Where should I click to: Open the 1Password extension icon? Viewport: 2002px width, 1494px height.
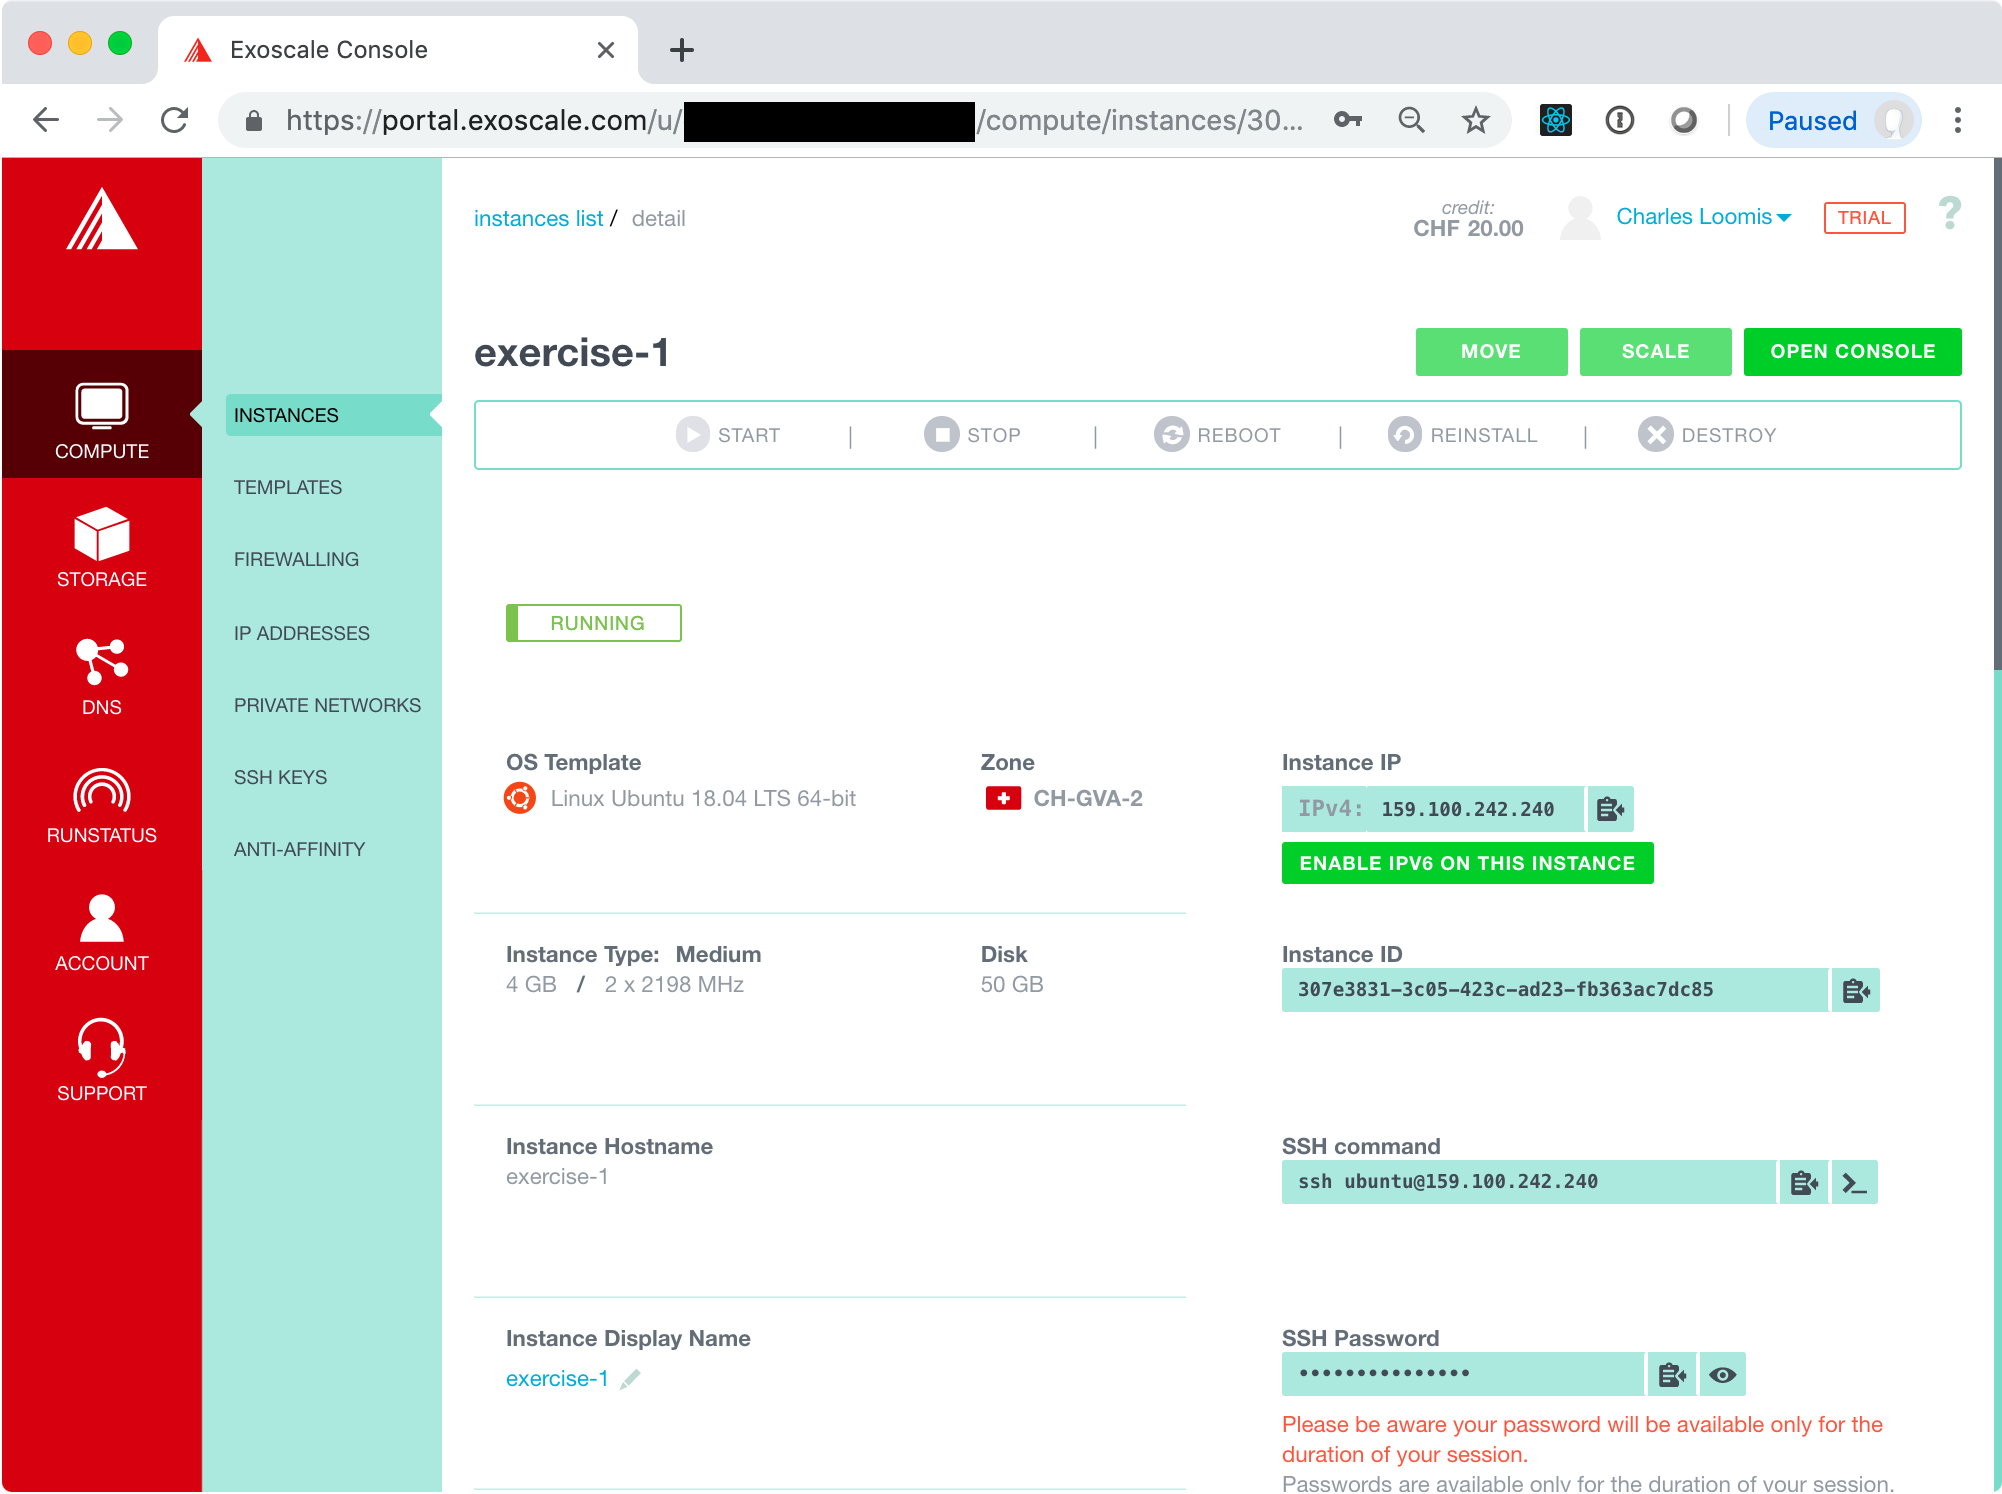pyautogui.click(x=1619, y=120)
